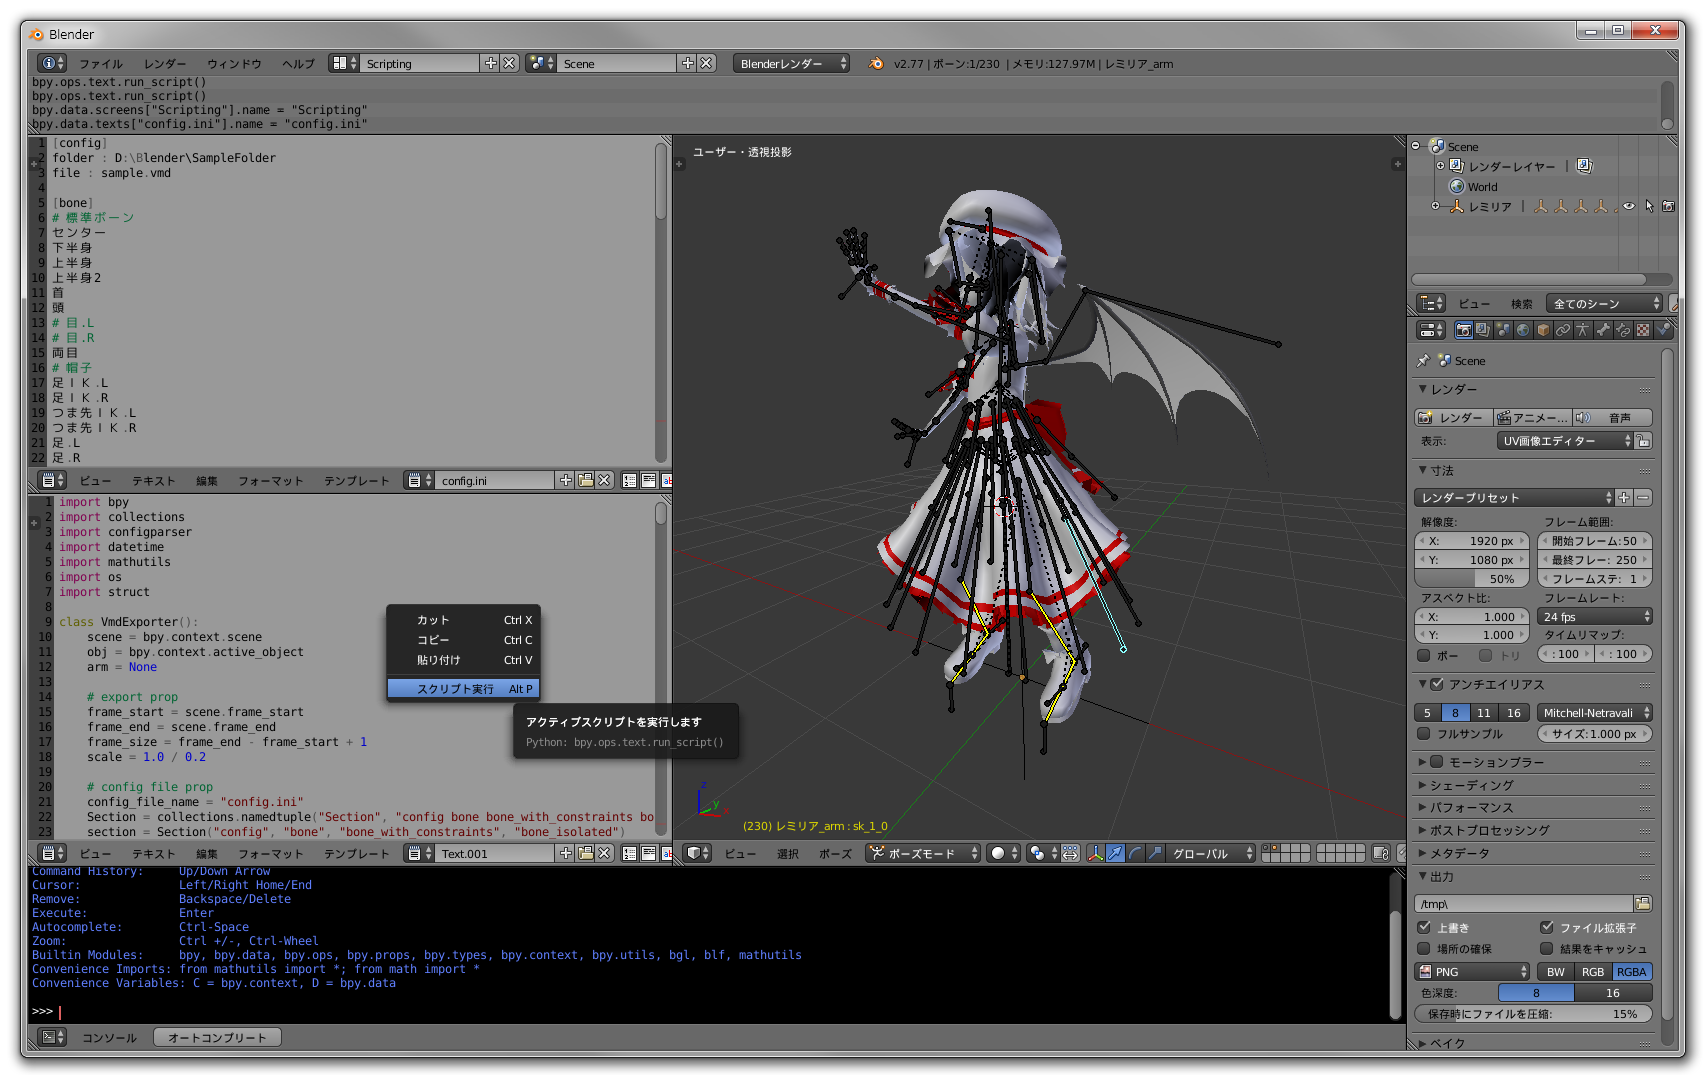Toggle the アンチエイリアス checkbox
This screenshot has height=1075, width=1706.
pyautogui.click(x=1437, y=685)
